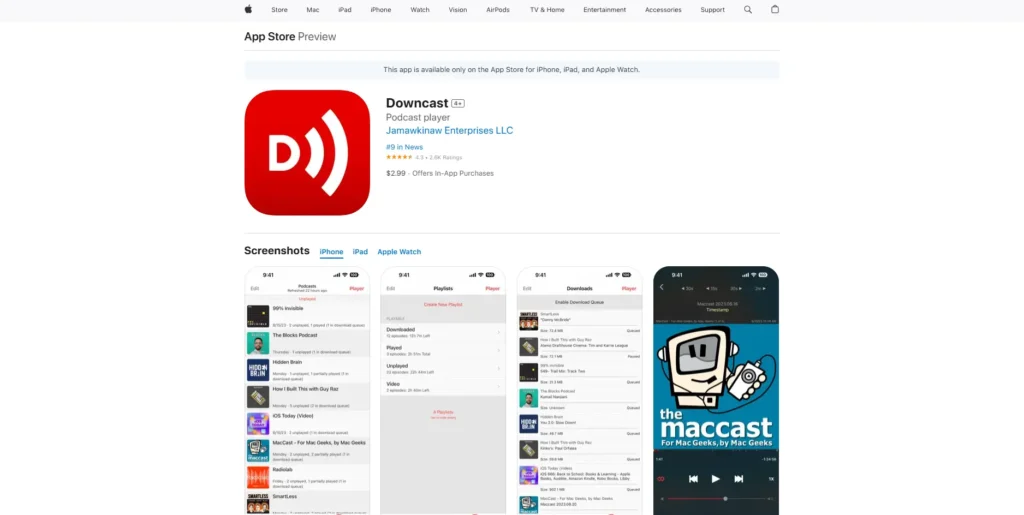Click the red repeat icon in player screenshot
Screen dimensions: 1024x515
coord(661,479)
